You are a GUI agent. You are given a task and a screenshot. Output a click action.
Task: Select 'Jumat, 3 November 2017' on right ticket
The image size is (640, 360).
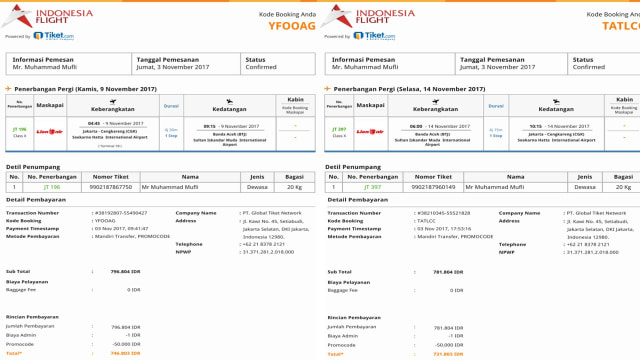(x=498, y=67)
